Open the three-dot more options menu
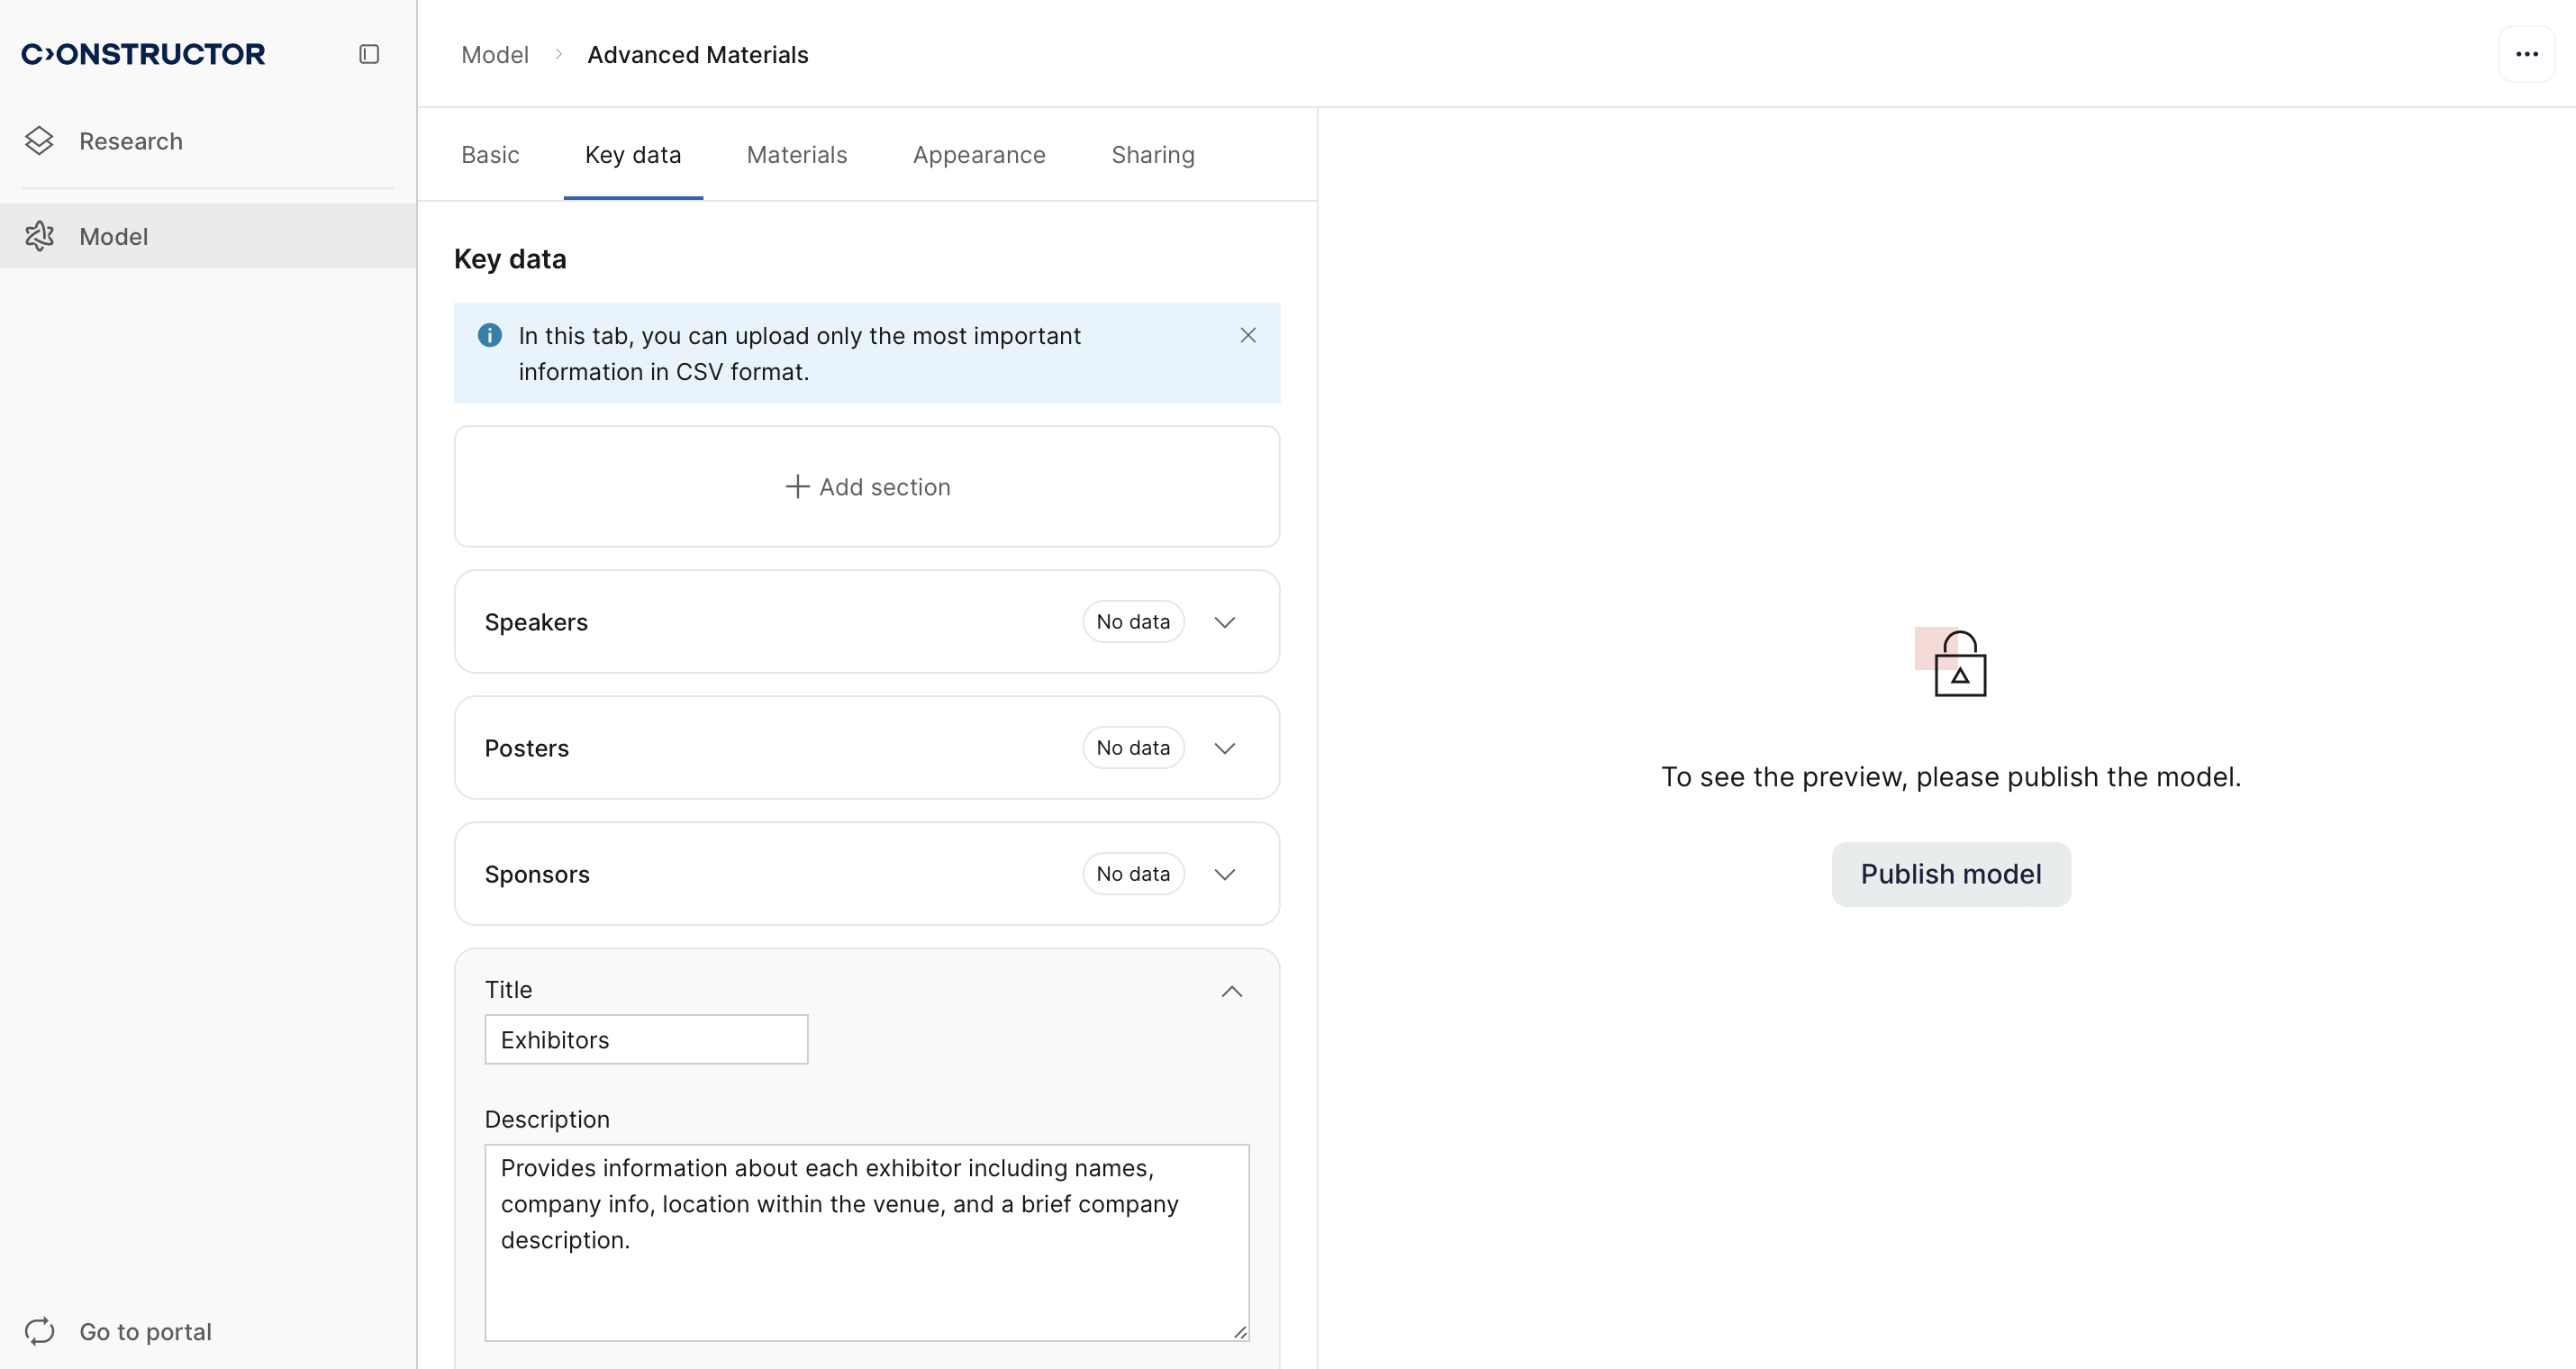The width and height of the screenshot is (2576, 1369). tap(2526, 54)
